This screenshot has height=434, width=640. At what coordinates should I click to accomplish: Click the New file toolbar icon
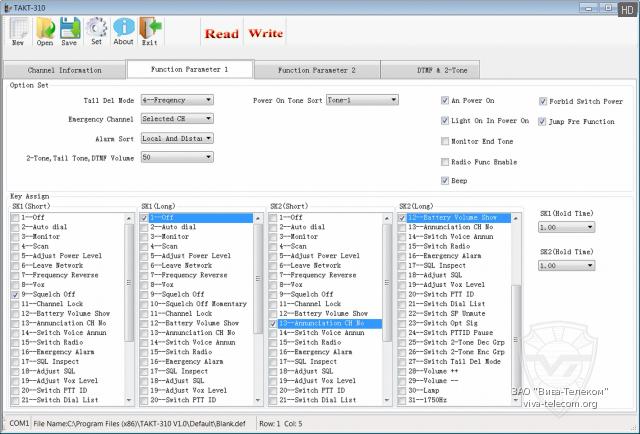pos(18,31)
